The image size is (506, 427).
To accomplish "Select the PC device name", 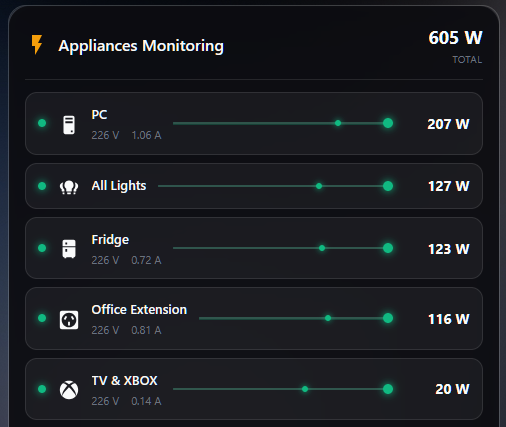I will 99,115.
